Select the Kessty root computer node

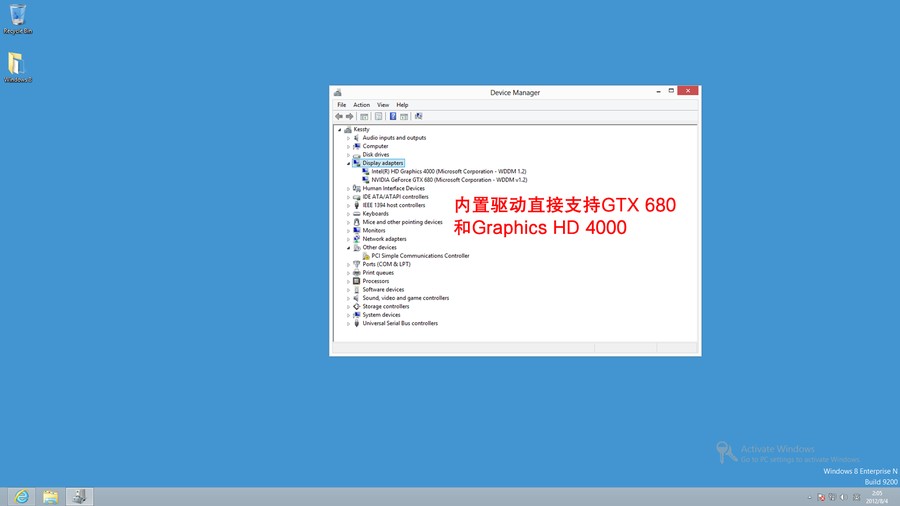click(x=361, y=129)
